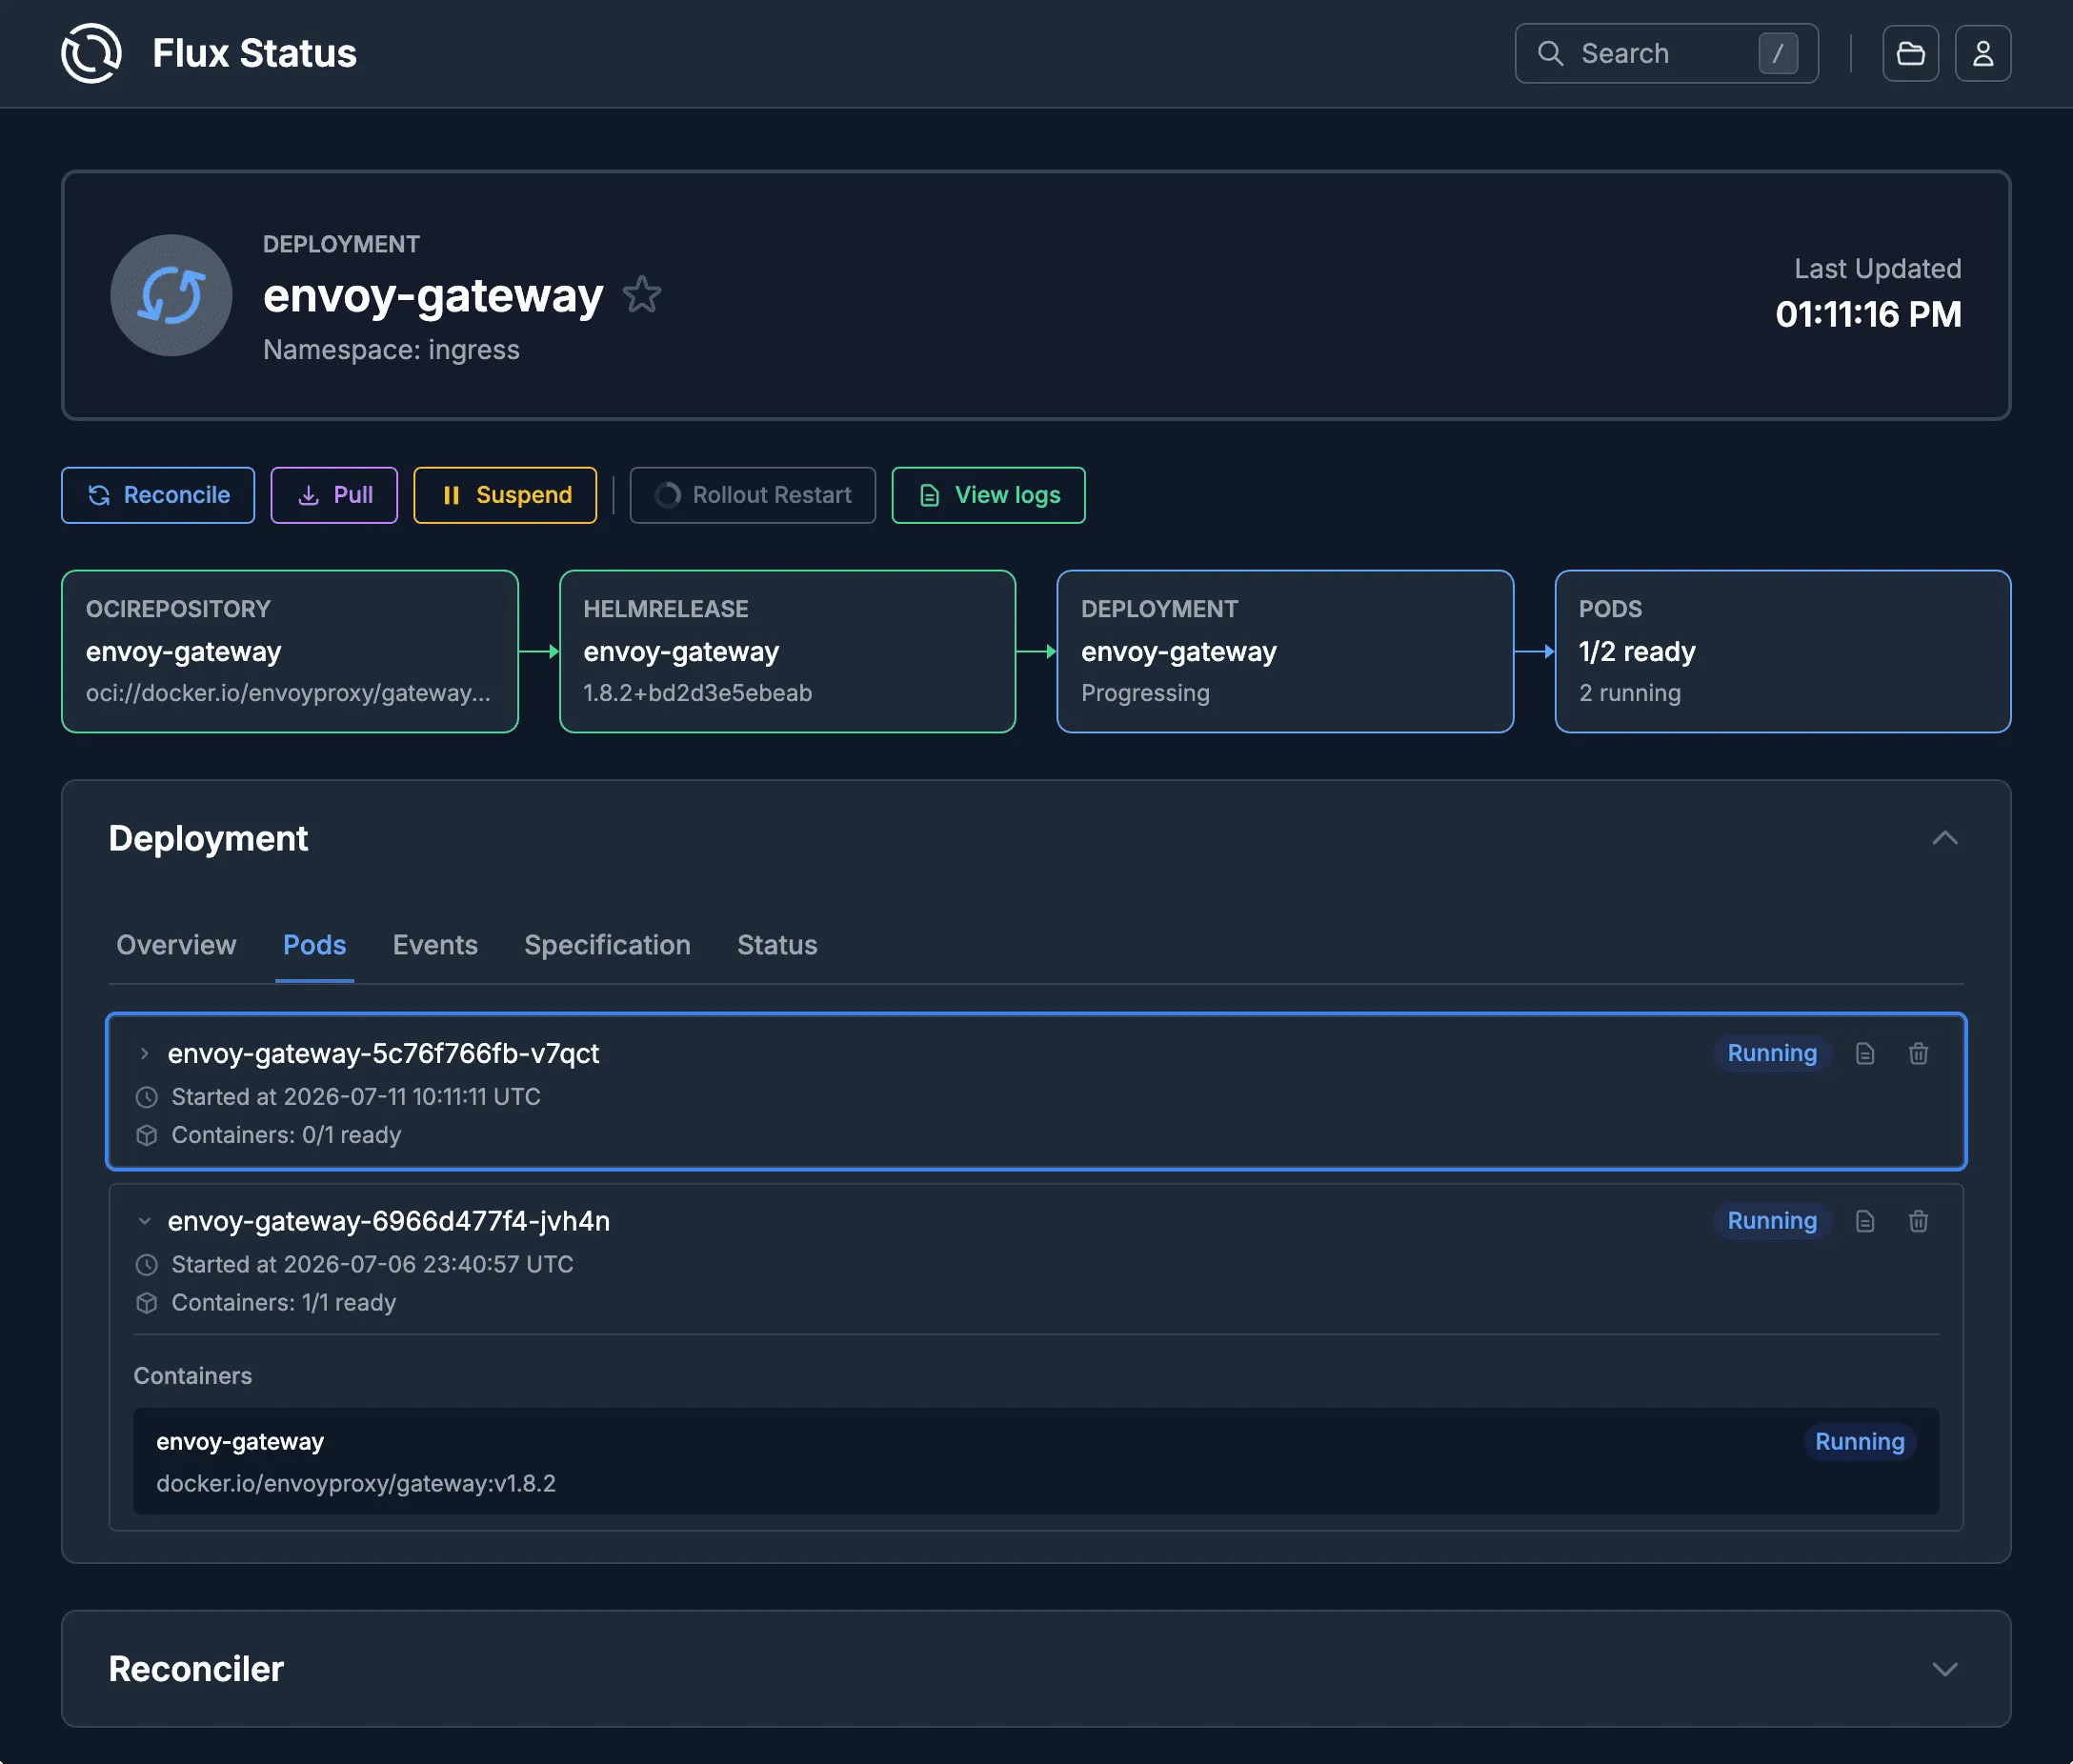Click image text docker.io/envoyproxy/gateway:v1.8.2

click(355, 1483)
